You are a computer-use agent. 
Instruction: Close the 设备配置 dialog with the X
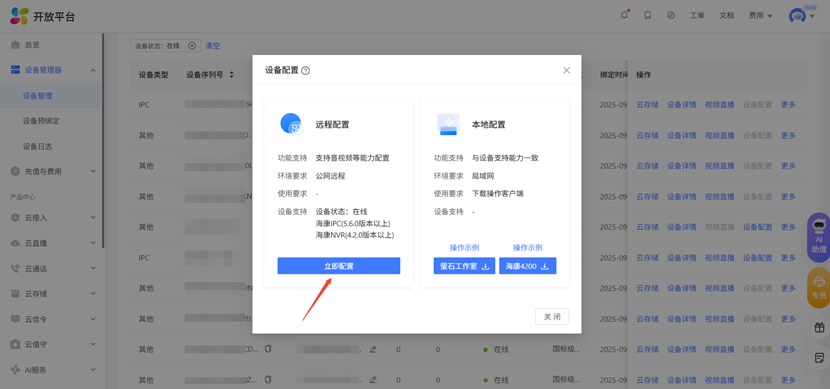point(566,70)
